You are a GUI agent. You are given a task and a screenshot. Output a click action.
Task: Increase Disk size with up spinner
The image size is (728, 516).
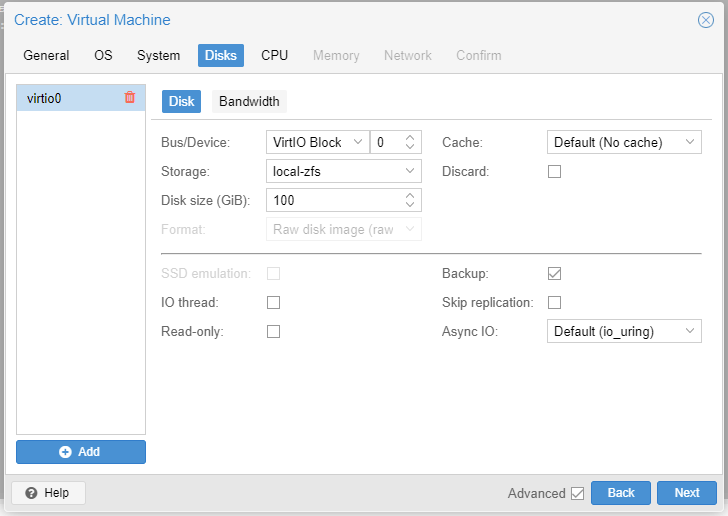(x=410, y=196)
